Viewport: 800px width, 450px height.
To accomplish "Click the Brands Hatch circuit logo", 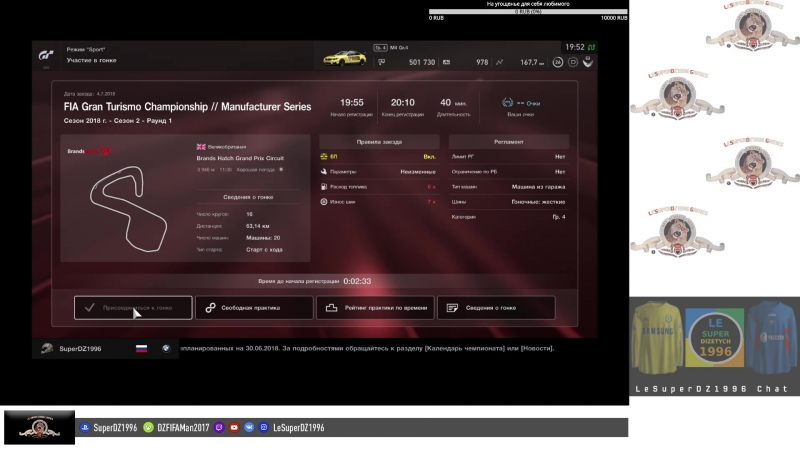I will [90, 151].
